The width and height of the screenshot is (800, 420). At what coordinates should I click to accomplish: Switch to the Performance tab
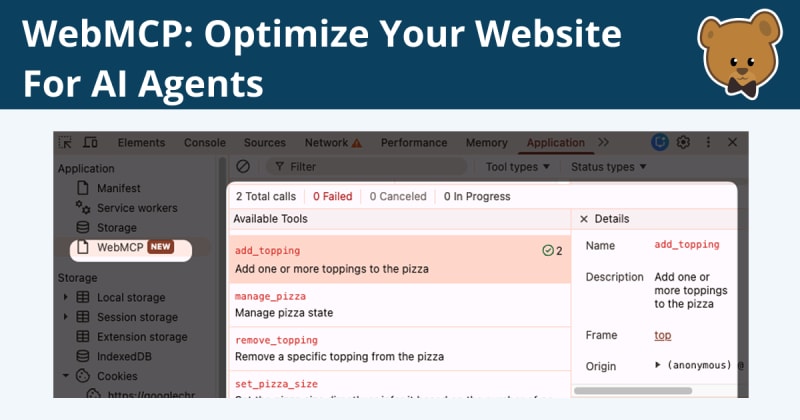tap(414, 143)
